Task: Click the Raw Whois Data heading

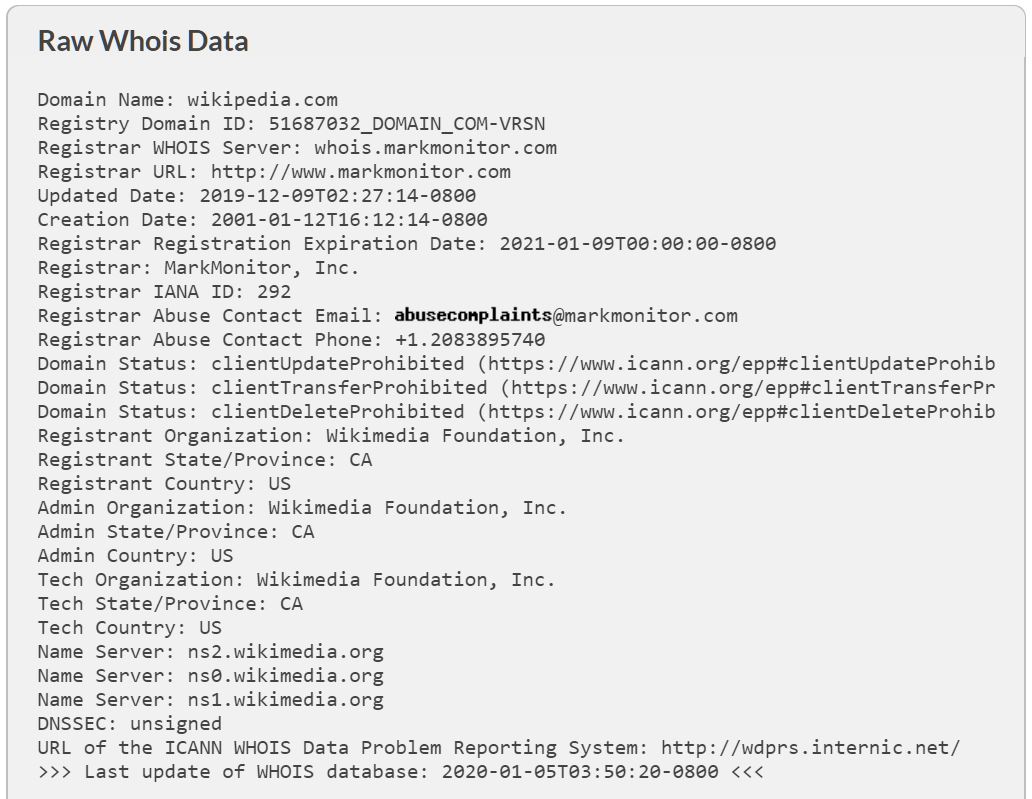Action: (x=143, y=41)
